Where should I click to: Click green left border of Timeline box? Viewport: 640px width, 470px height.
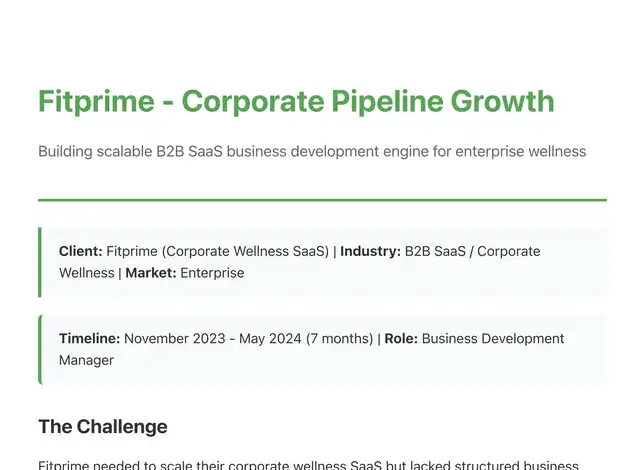coord(40,350)
